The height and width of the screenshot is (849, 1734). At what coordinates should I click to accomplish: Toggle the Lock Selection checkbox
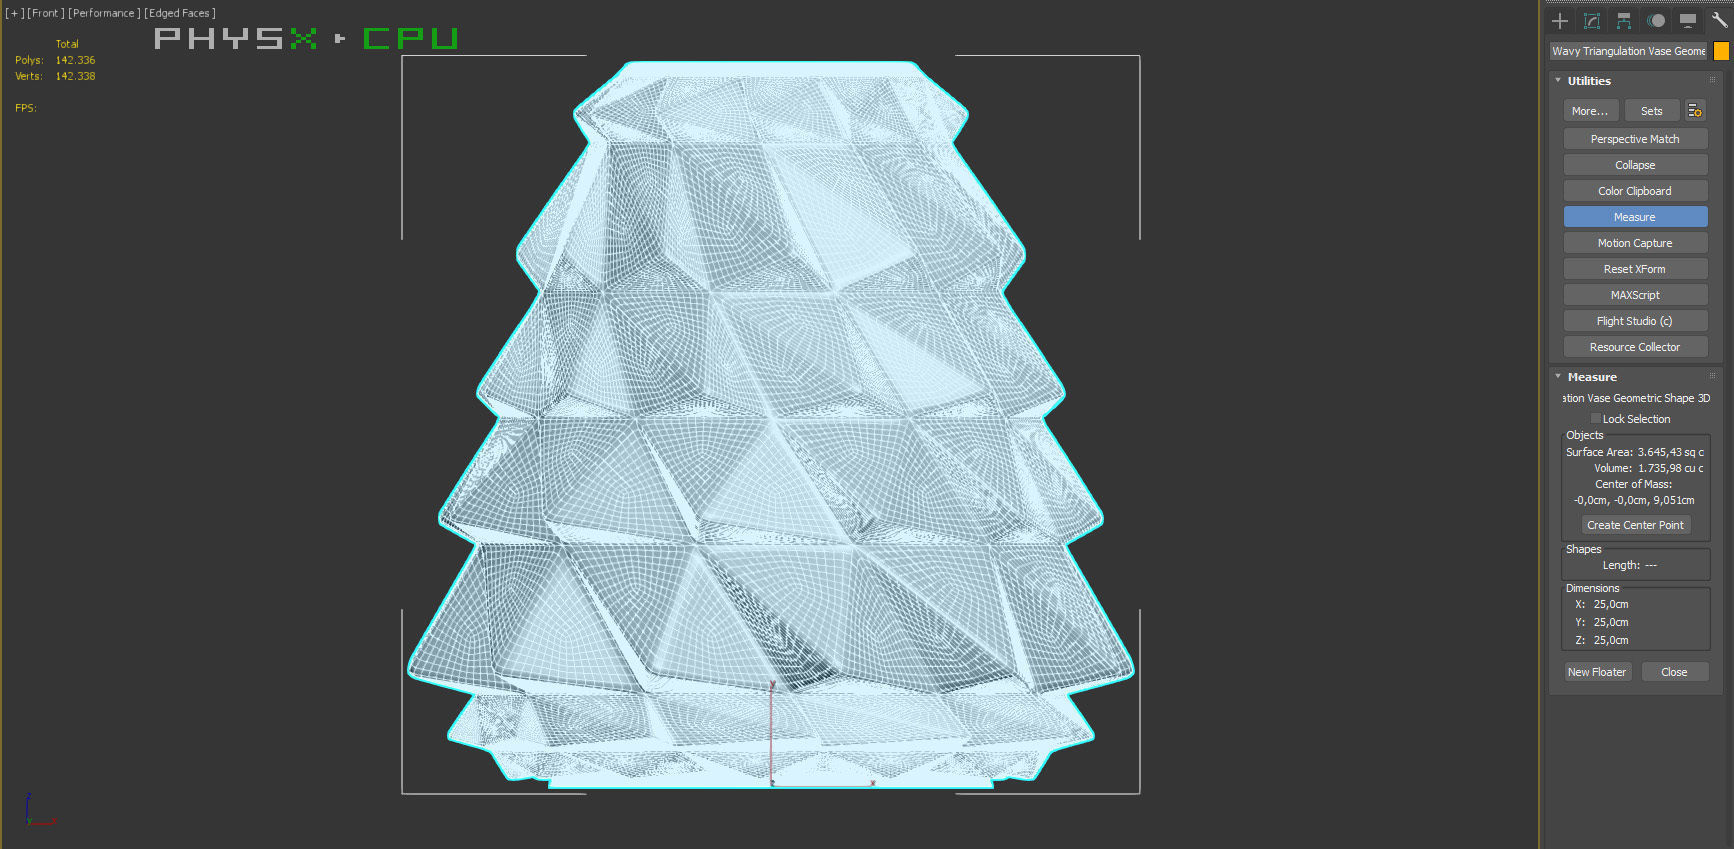(1595, 419)
